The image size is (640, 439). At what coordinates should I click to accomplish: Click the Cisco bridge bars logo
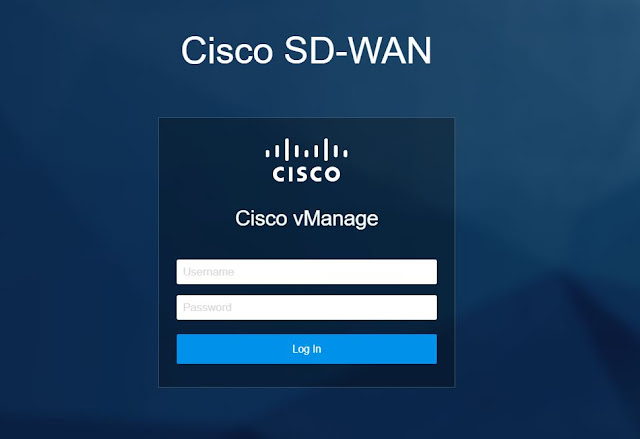pos(307,149)
